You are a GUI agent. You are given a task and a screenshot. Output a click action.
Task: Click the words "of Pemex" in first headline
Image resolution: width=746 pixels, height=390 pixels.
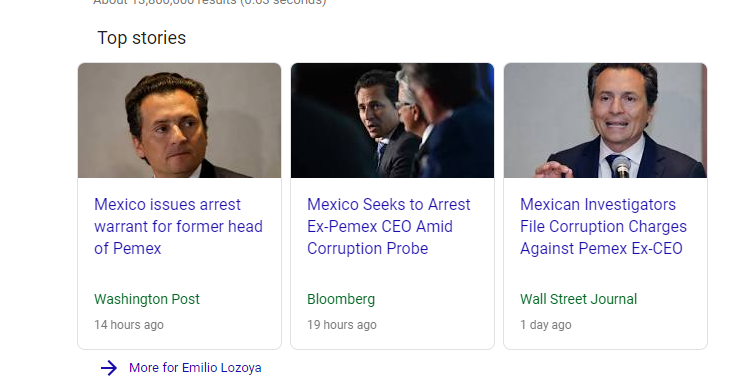point(128,248)
